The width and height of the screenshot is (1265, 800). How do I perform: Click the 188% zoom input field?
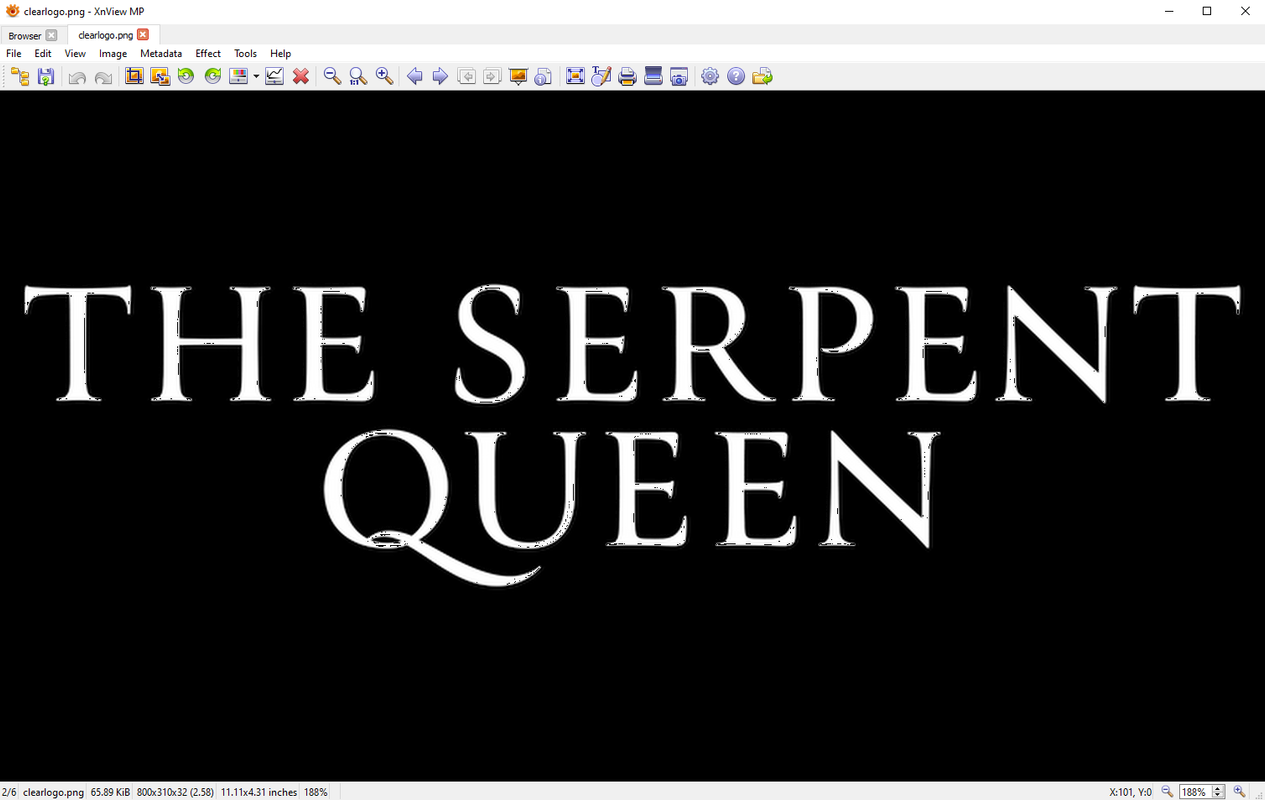[x=1195, y=791]
